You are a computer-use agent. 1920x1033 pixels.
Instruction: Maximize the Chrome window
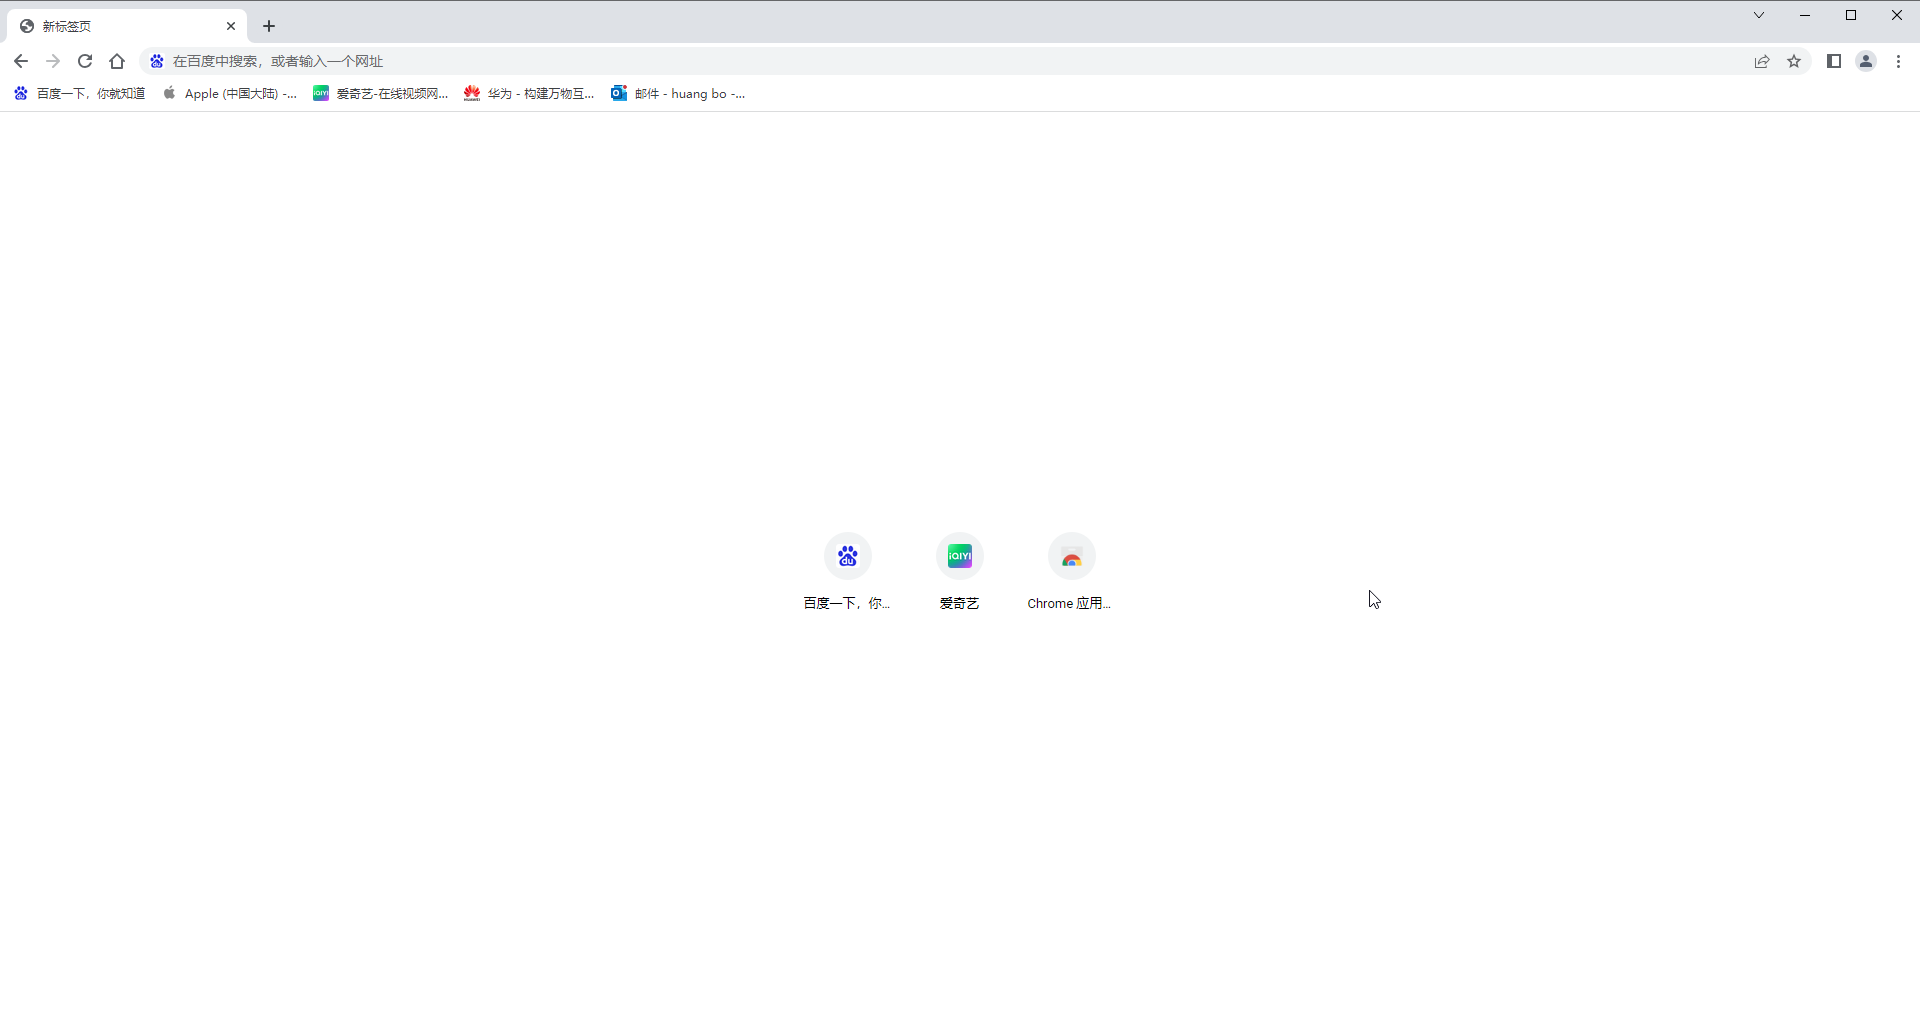[x=1851, y=15]
